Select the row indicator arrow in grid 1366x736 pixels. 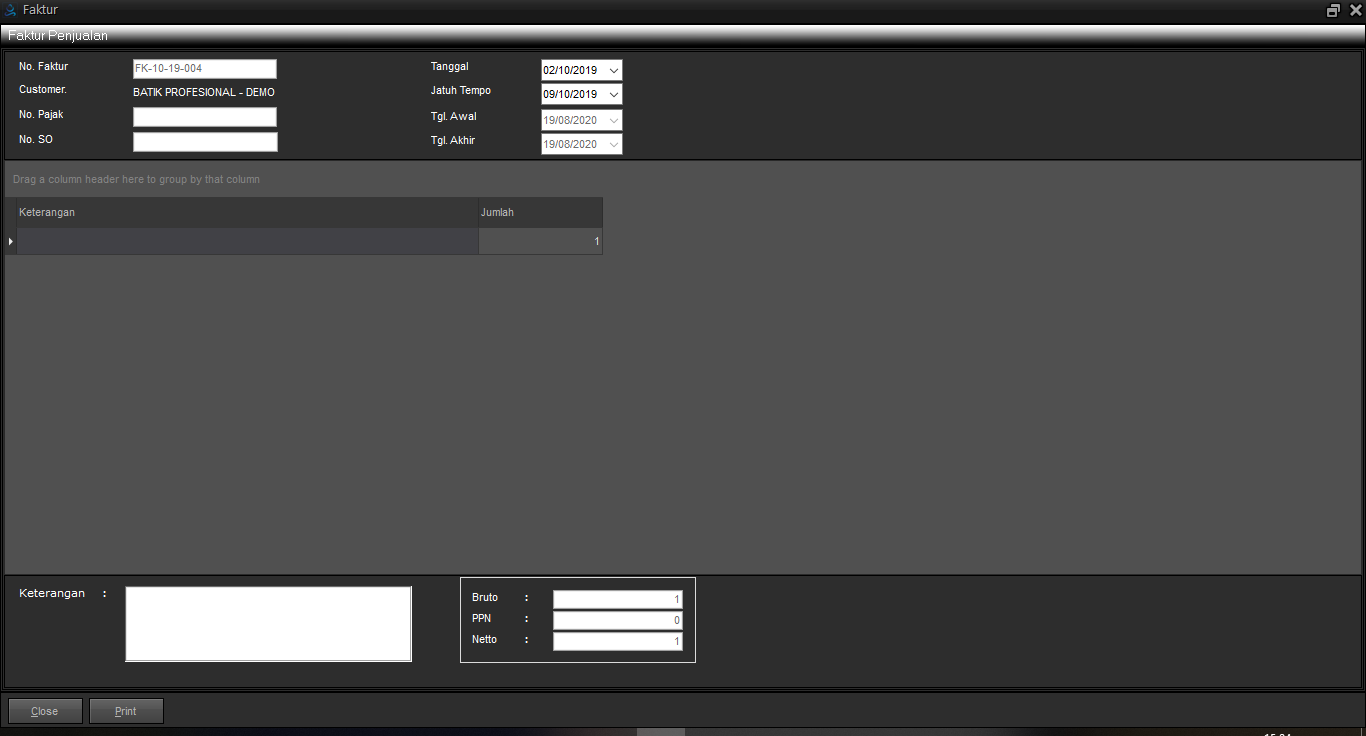pos(11,242)
